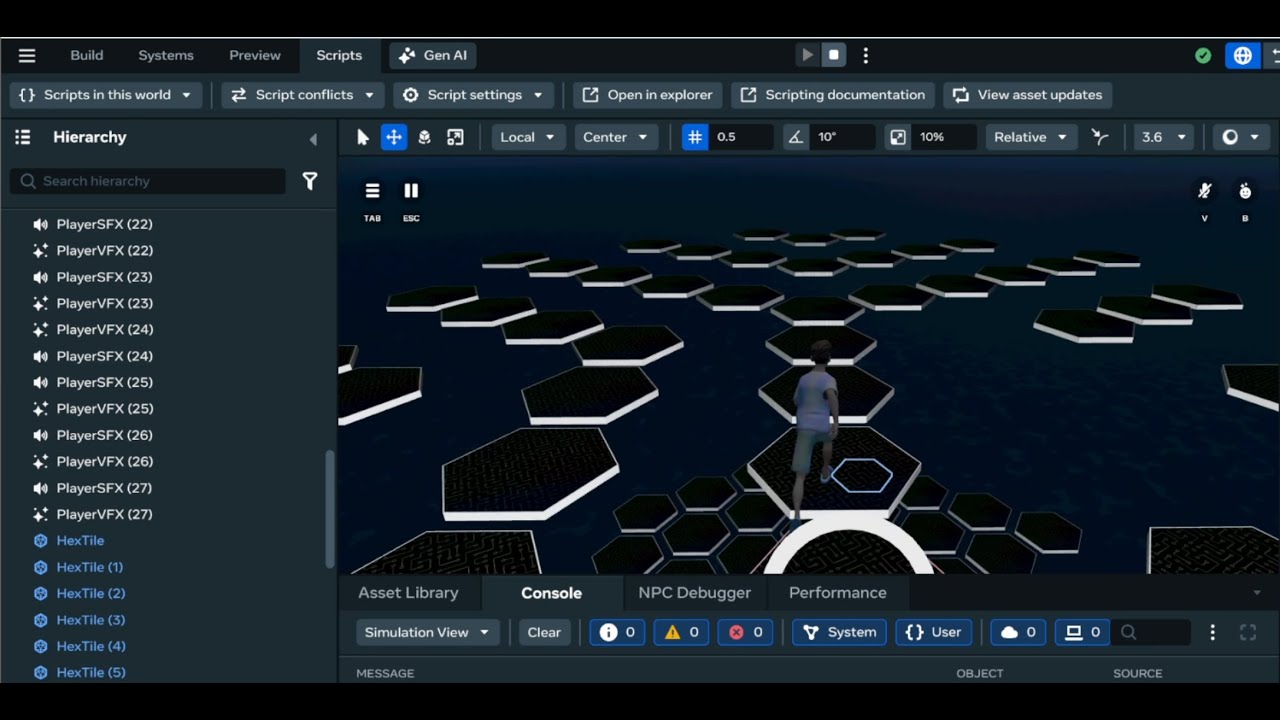
Task: Open the Local coordinate space dropdown
Action: point(528,137)
